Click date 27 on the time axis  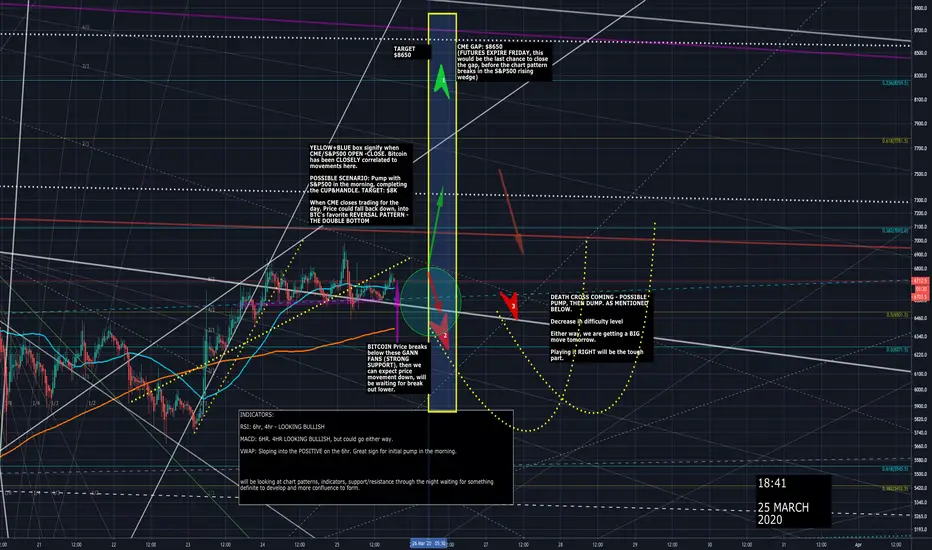[486, 544]
